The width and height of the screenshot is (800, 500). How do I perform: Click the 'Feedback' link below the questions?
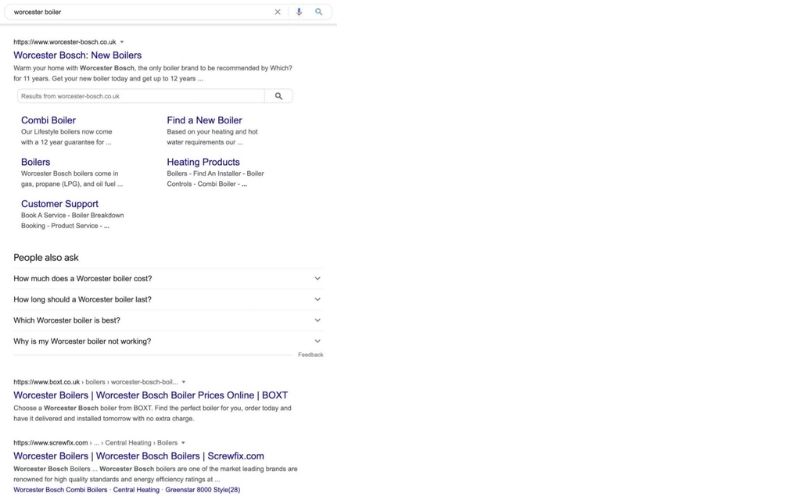click(x=311, y=355)
